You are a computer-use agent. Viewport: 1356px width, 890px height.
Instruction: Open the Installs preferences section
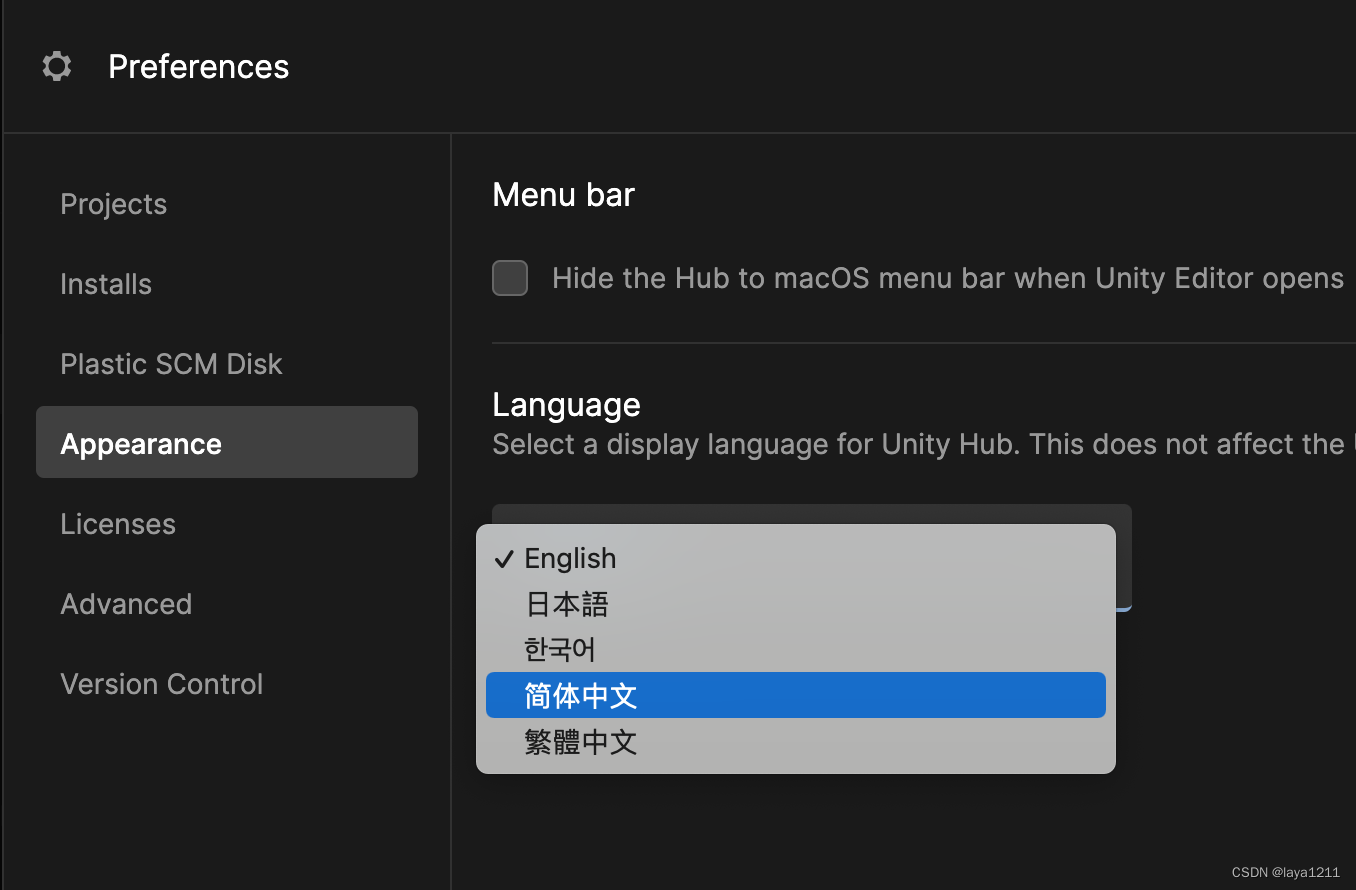pyautogui.click(x=106, y=284)
